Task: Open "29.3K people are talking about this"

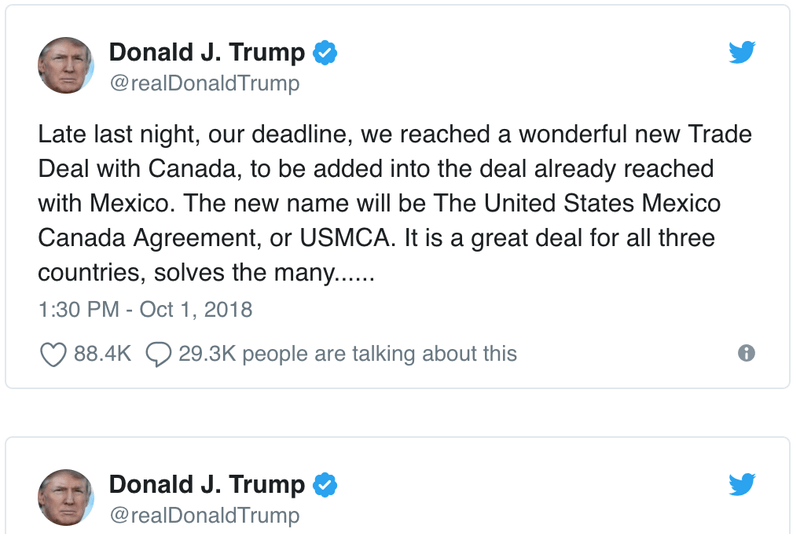Action: click(x=347, y=354)
